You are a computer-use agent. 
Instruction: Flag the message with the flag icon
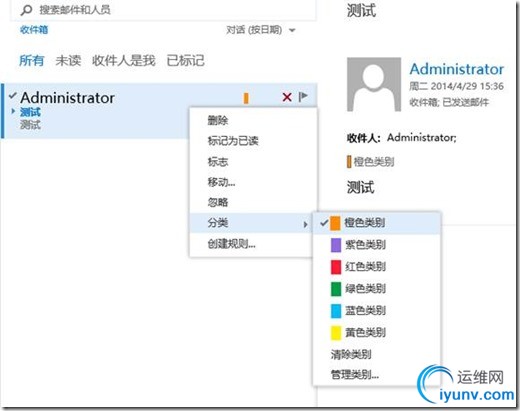(x=303, y=97)
